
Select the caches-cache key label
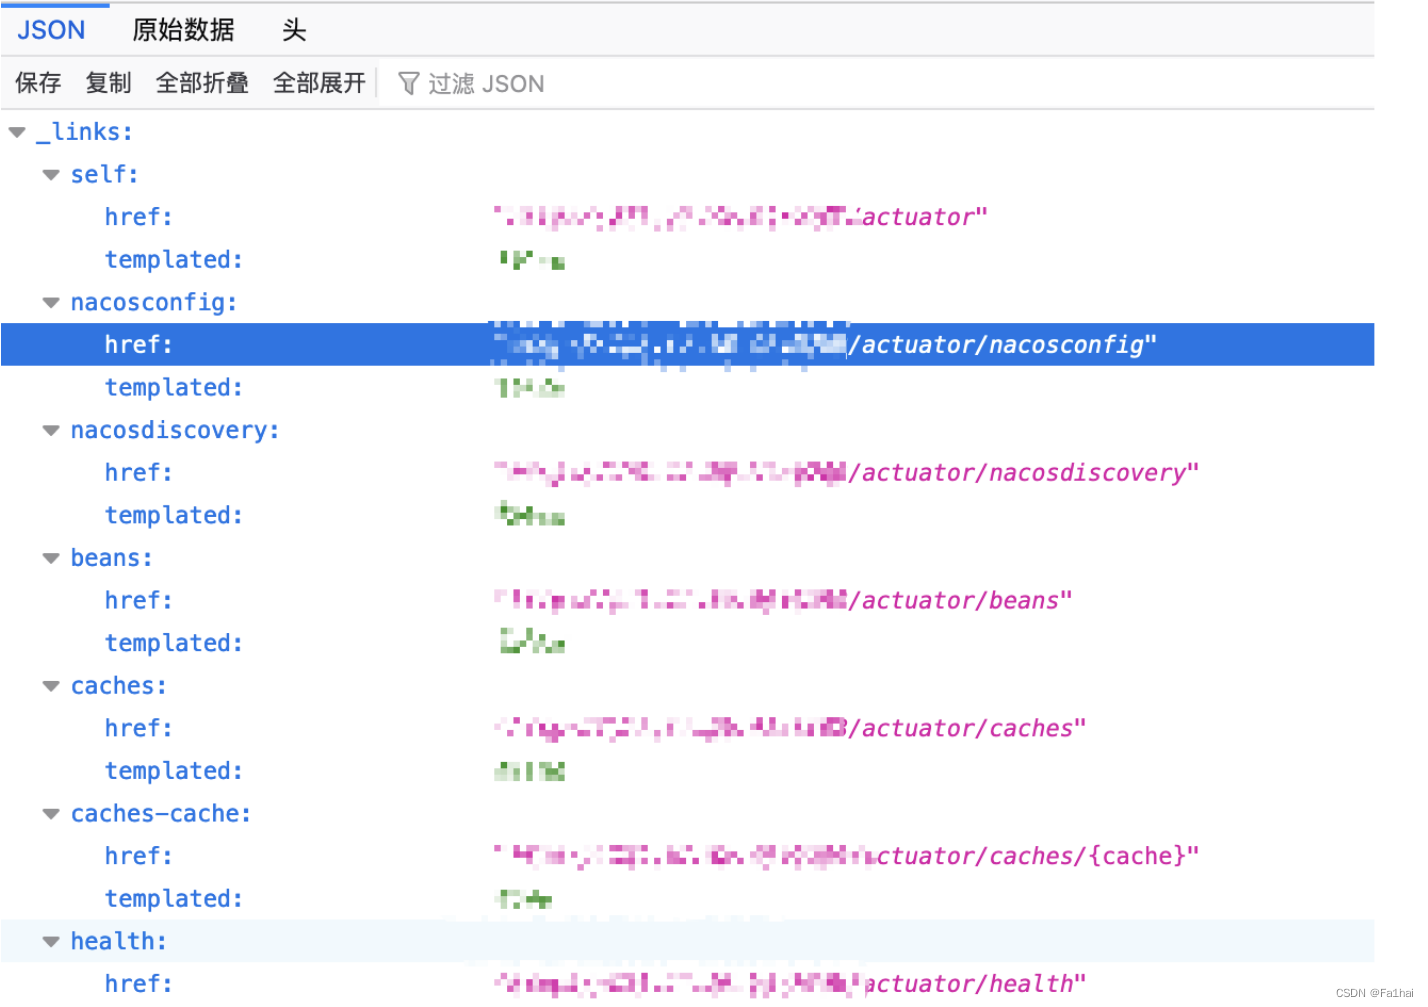pos(160,814)
